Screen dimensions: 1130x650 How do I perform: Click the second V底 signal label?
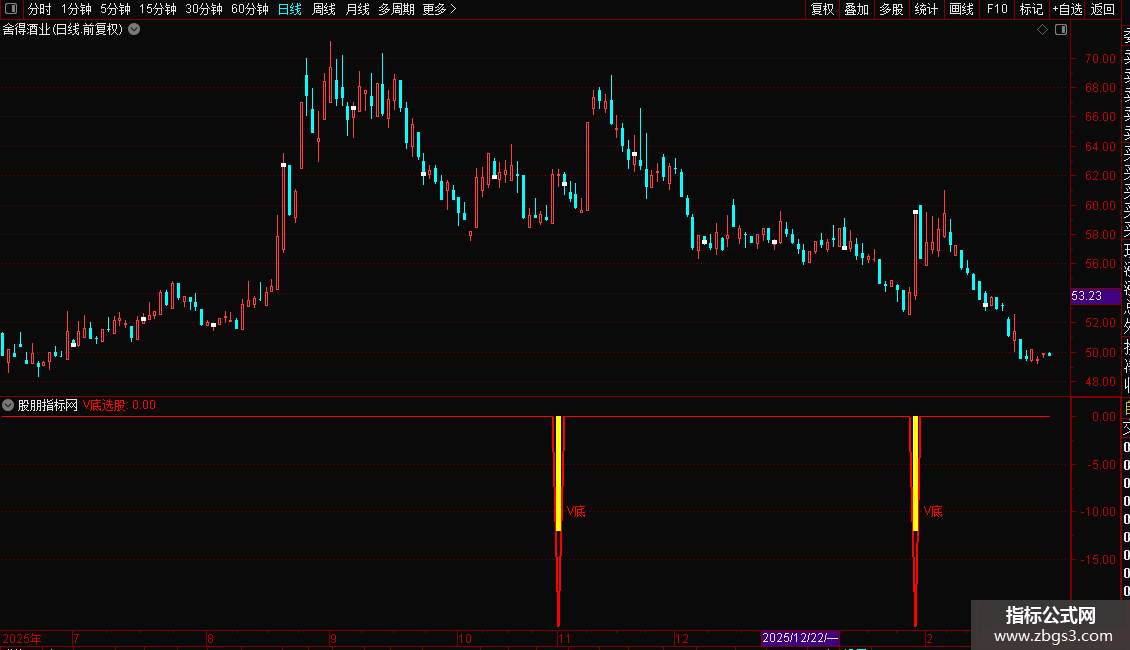[933, 512]
